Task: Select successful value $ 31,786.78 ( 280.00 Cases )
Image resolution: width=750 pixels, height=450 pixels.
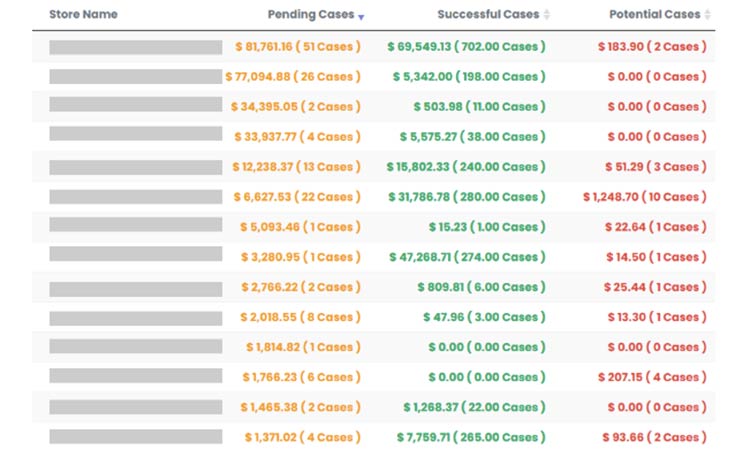Action: 467,197
